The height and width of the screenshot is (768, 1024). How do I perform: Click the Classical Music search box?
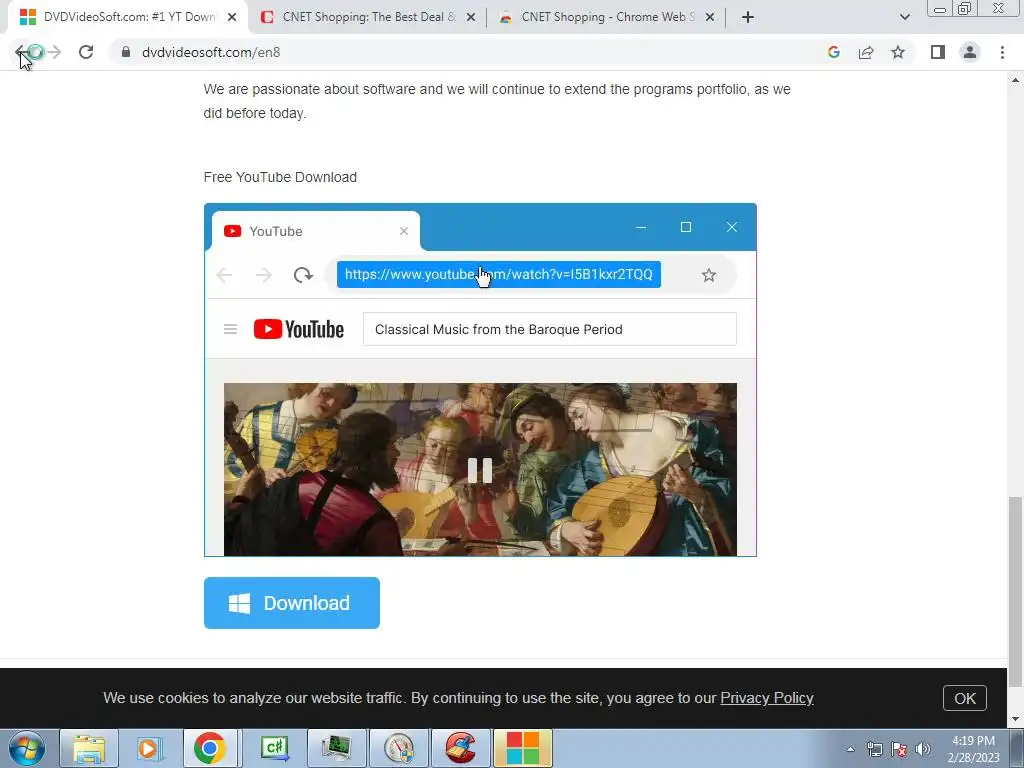point(550,329)
